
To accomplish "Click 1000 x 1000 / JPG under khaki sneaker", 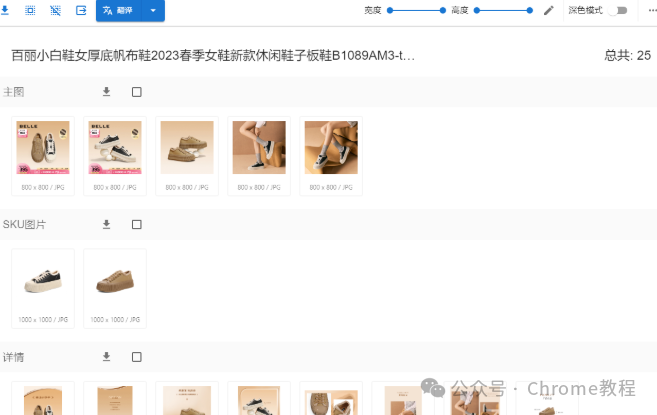I will click(x=115, y=319).
